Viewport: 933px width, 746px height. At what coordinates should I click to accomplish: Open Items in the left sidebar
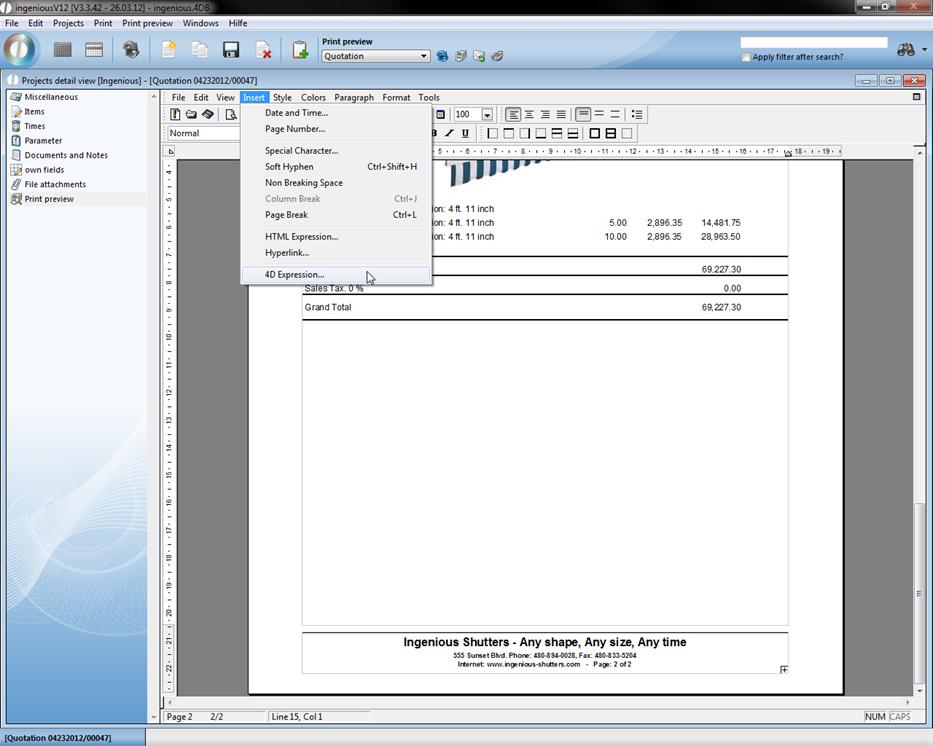[34, 112]
